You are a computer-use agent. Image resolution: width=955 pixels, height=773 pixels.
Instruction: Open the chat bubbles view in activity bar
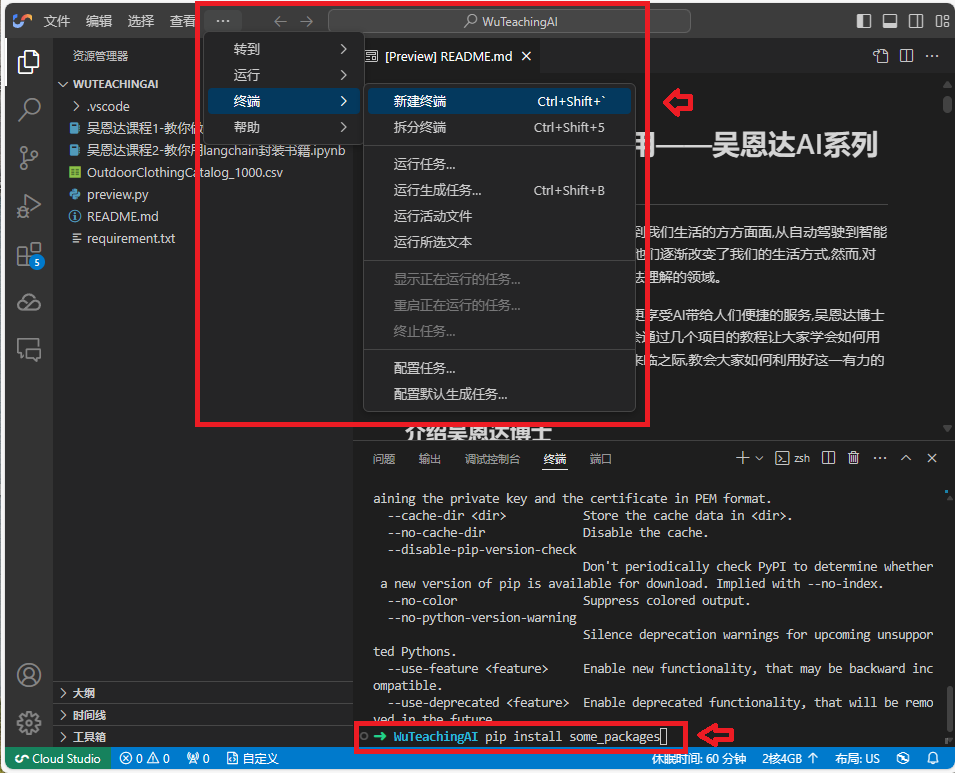(x=28, y=350)
